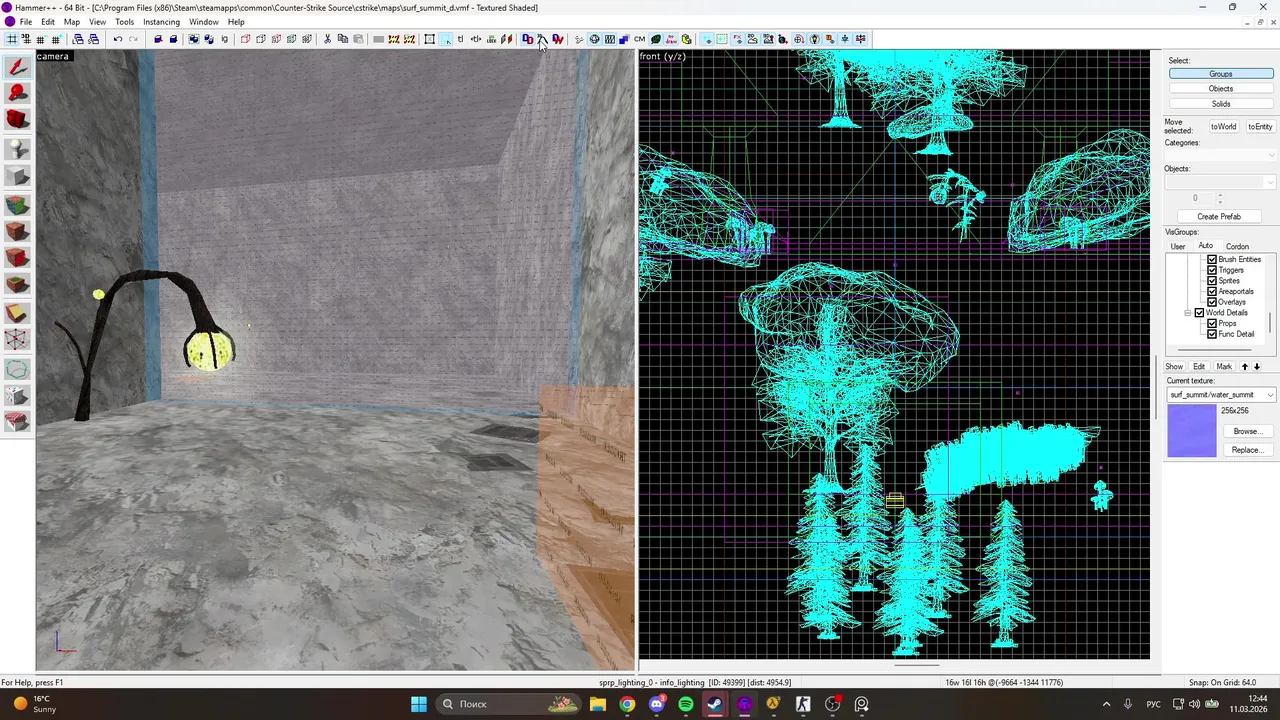Click the green leaf toolbar icon
This screenshot has width=1280, height=720.
pos(655,39)
